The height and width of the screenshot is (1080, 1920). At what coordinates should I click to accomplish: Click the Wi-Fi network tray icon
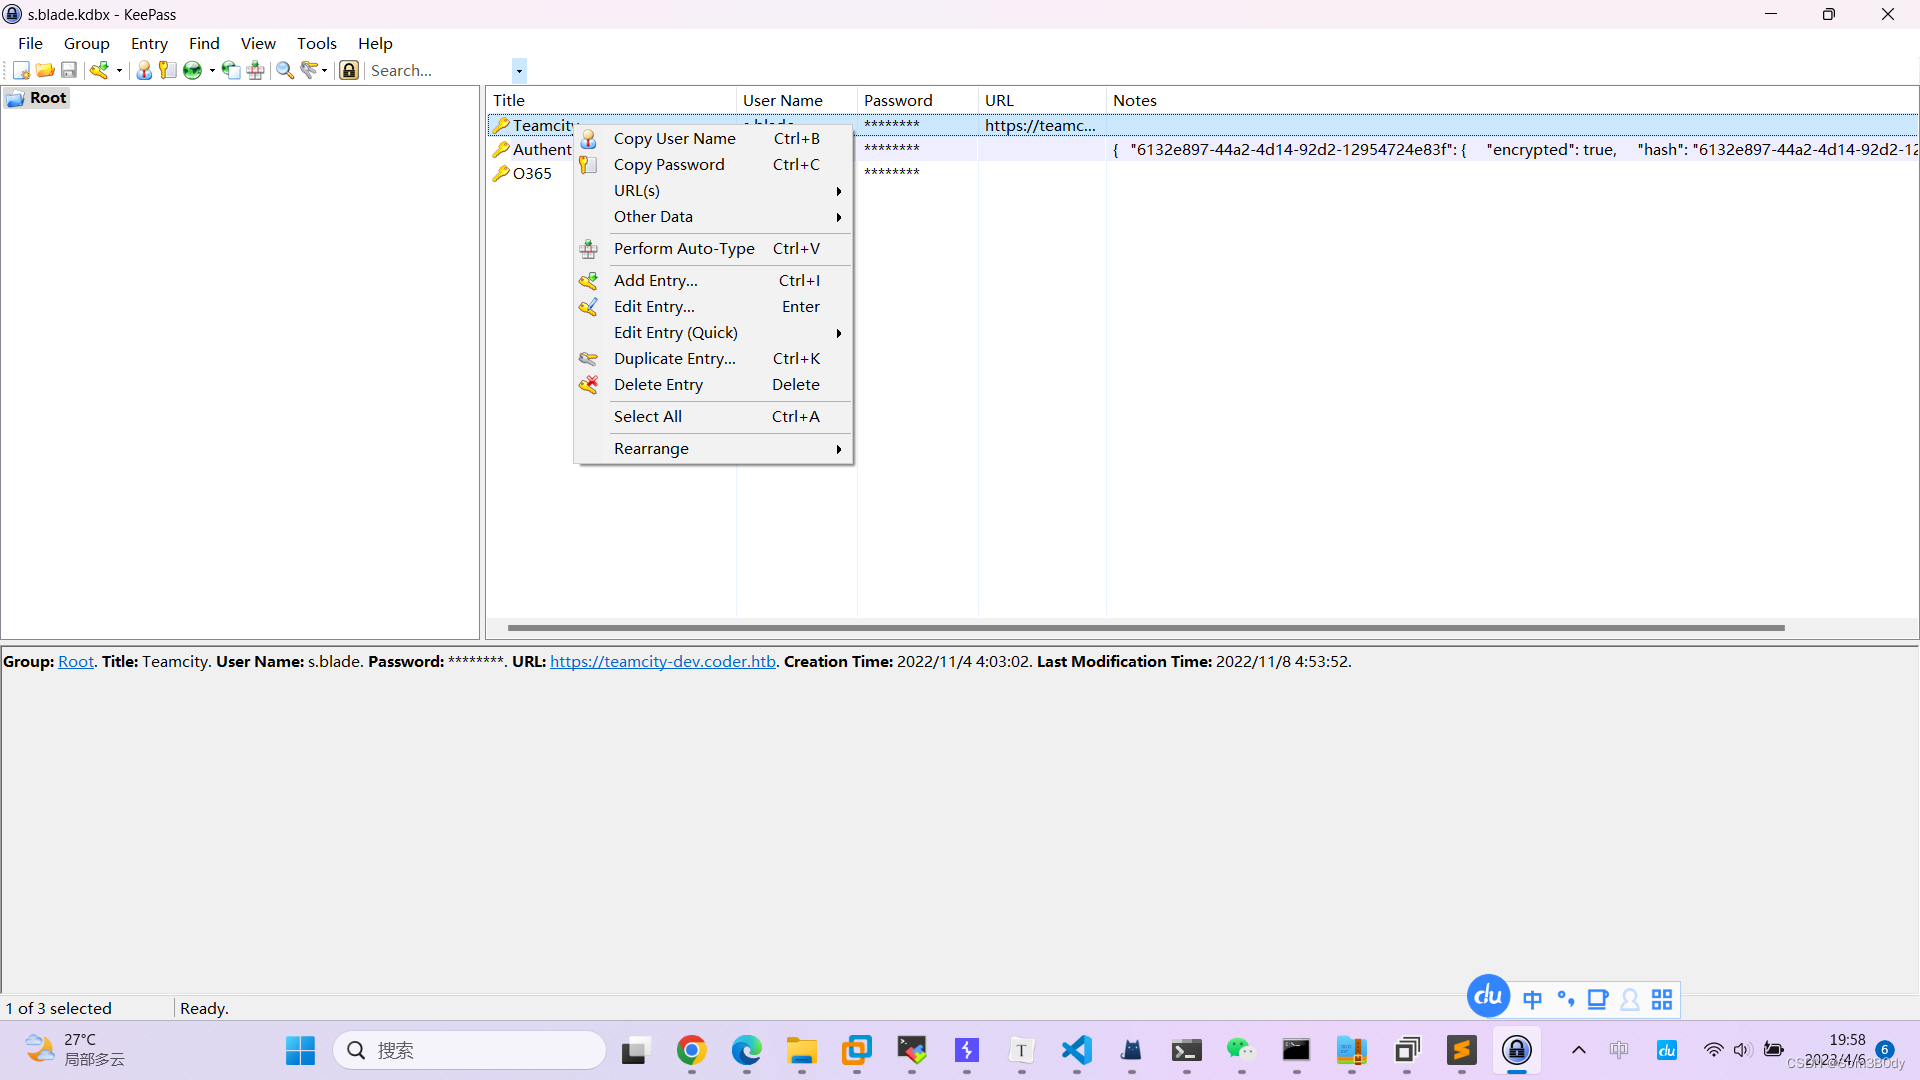(1713, 1050)
